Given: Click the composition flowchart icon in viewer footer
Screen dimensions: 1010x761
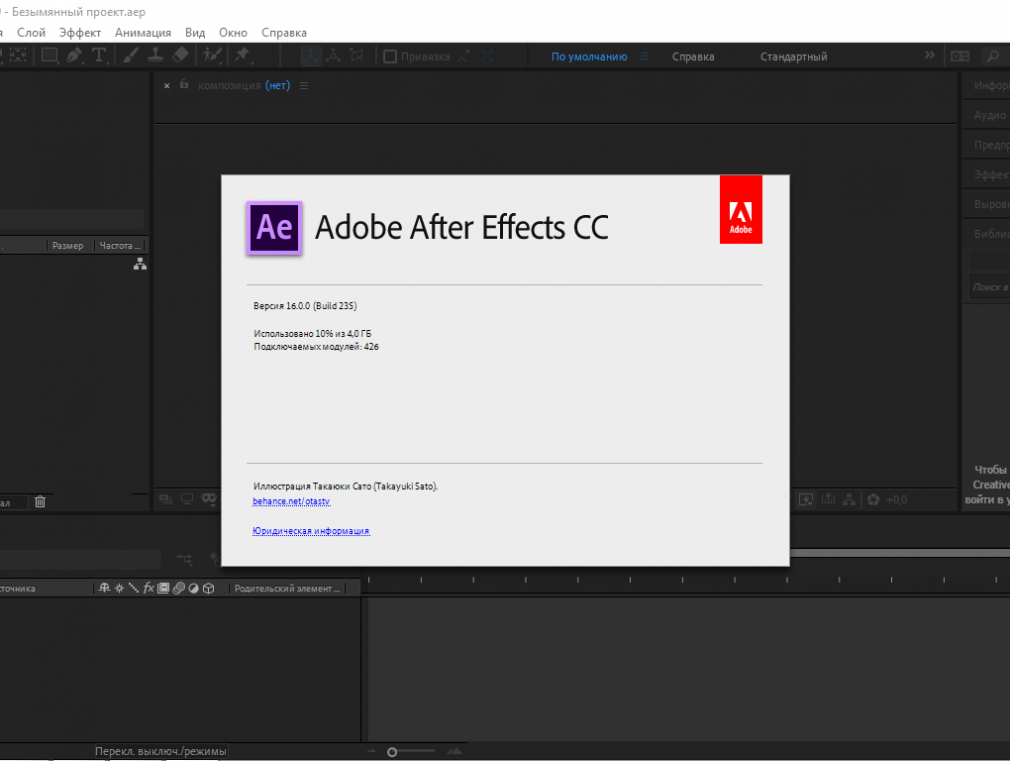Looking at the screenshot, I should pyautogui.click(x=850, y=499).
